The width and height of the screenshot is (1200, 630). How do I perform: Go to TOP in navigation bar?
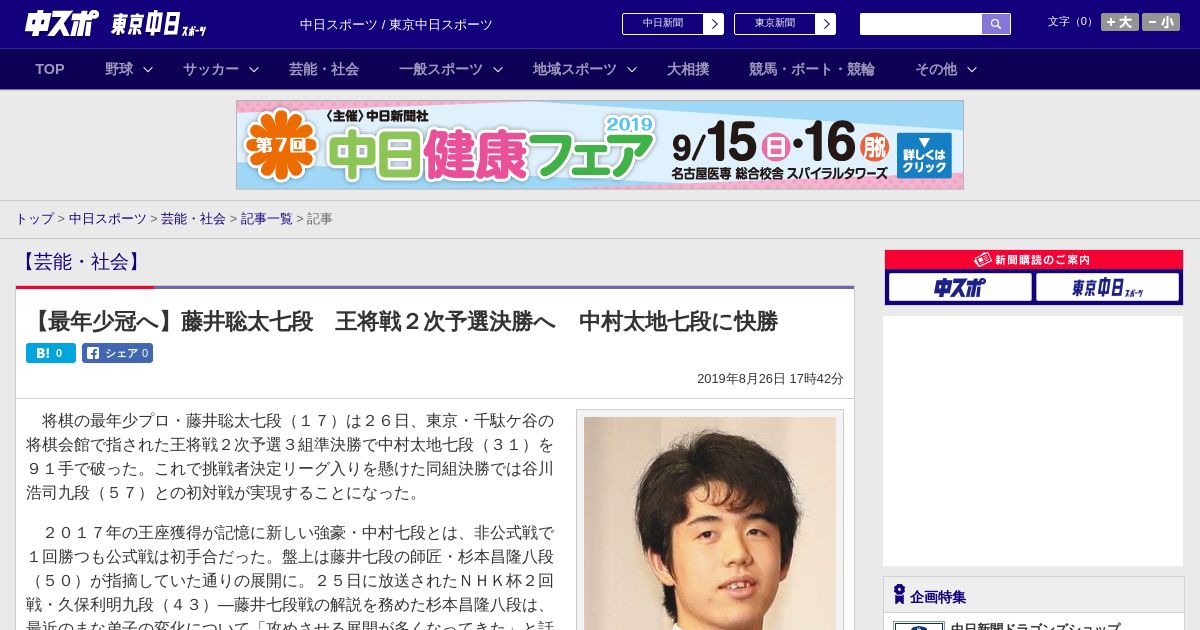[x=50, y=69]
